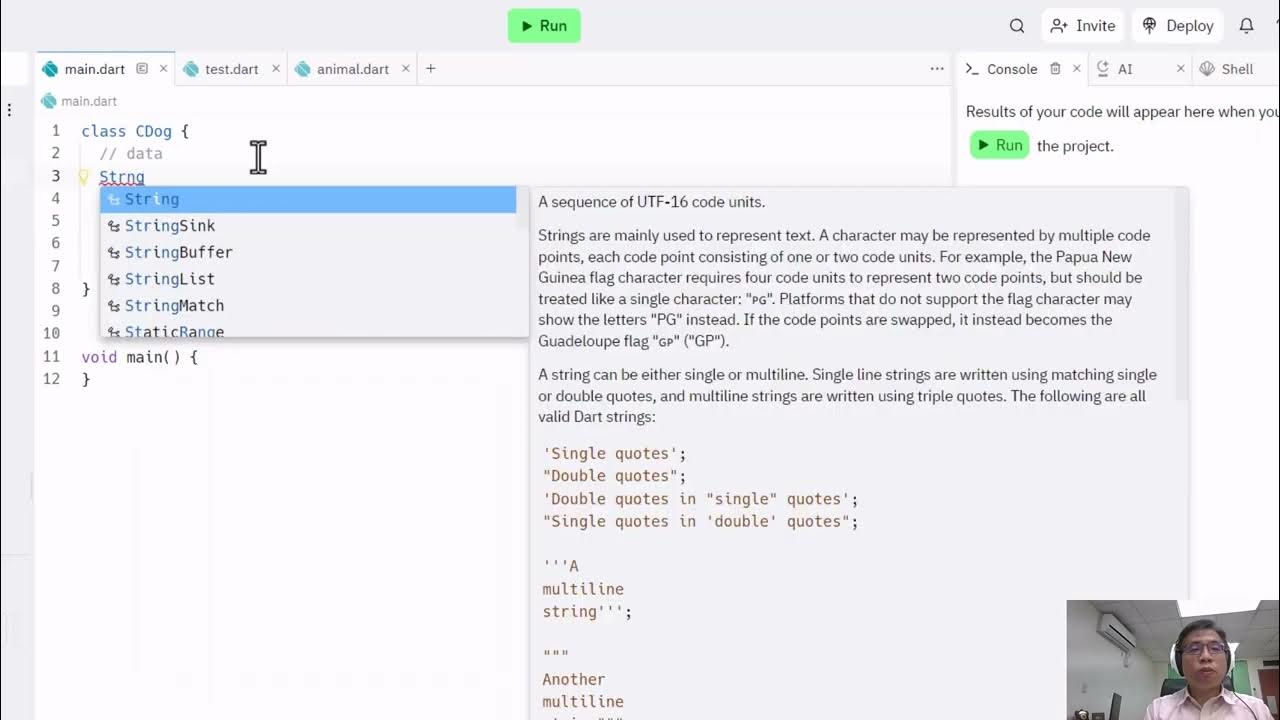Click the documentation popup vertical scrollbar
The image size is (1280, 720).
click(x=1182, y=300)
